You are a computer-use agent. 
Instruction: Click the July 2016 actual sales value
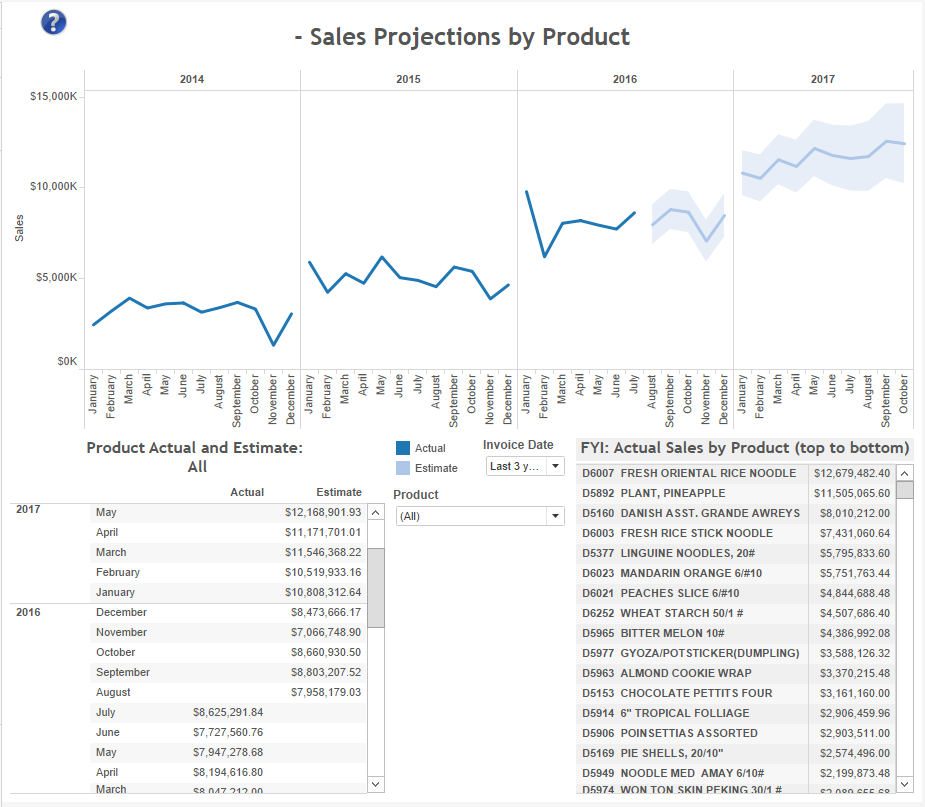(228, 712)
